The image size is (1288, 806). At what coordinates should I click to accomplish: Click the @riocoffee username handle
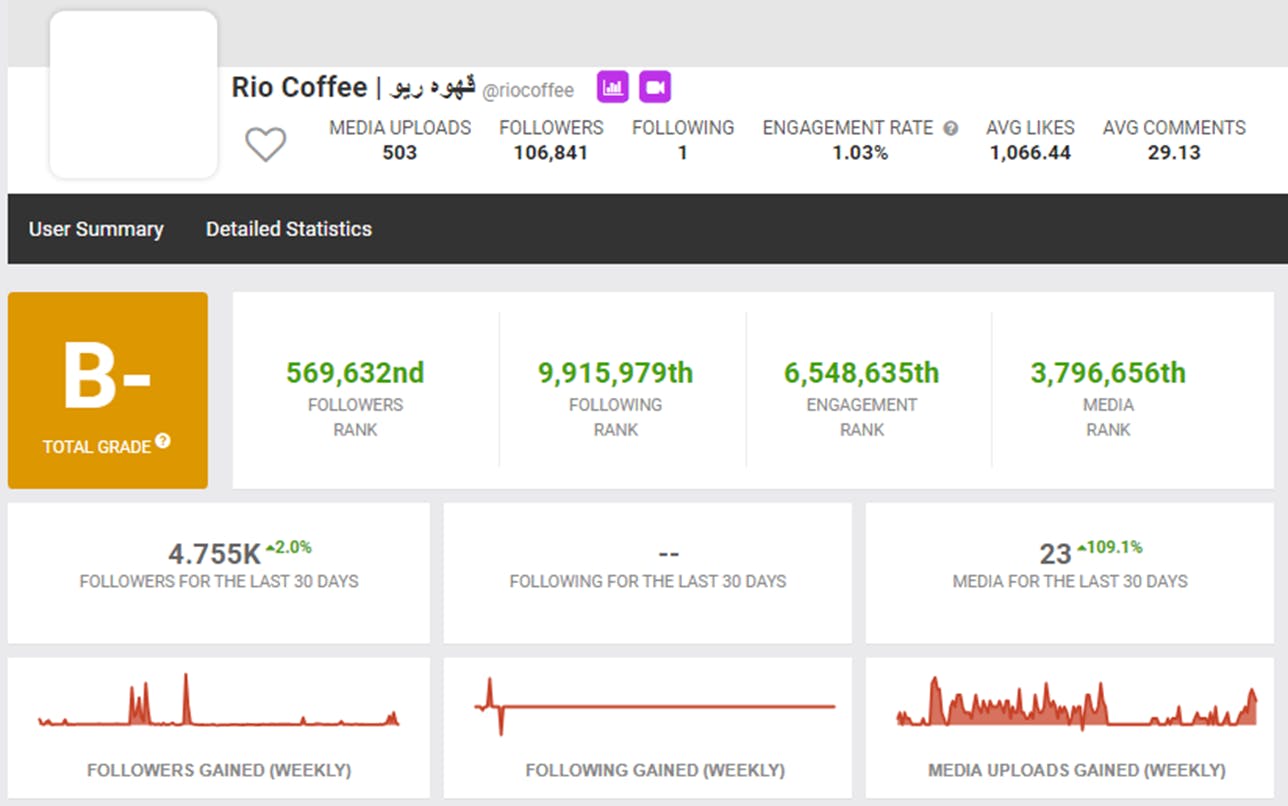pyautogui.click(x=528, y=90)
